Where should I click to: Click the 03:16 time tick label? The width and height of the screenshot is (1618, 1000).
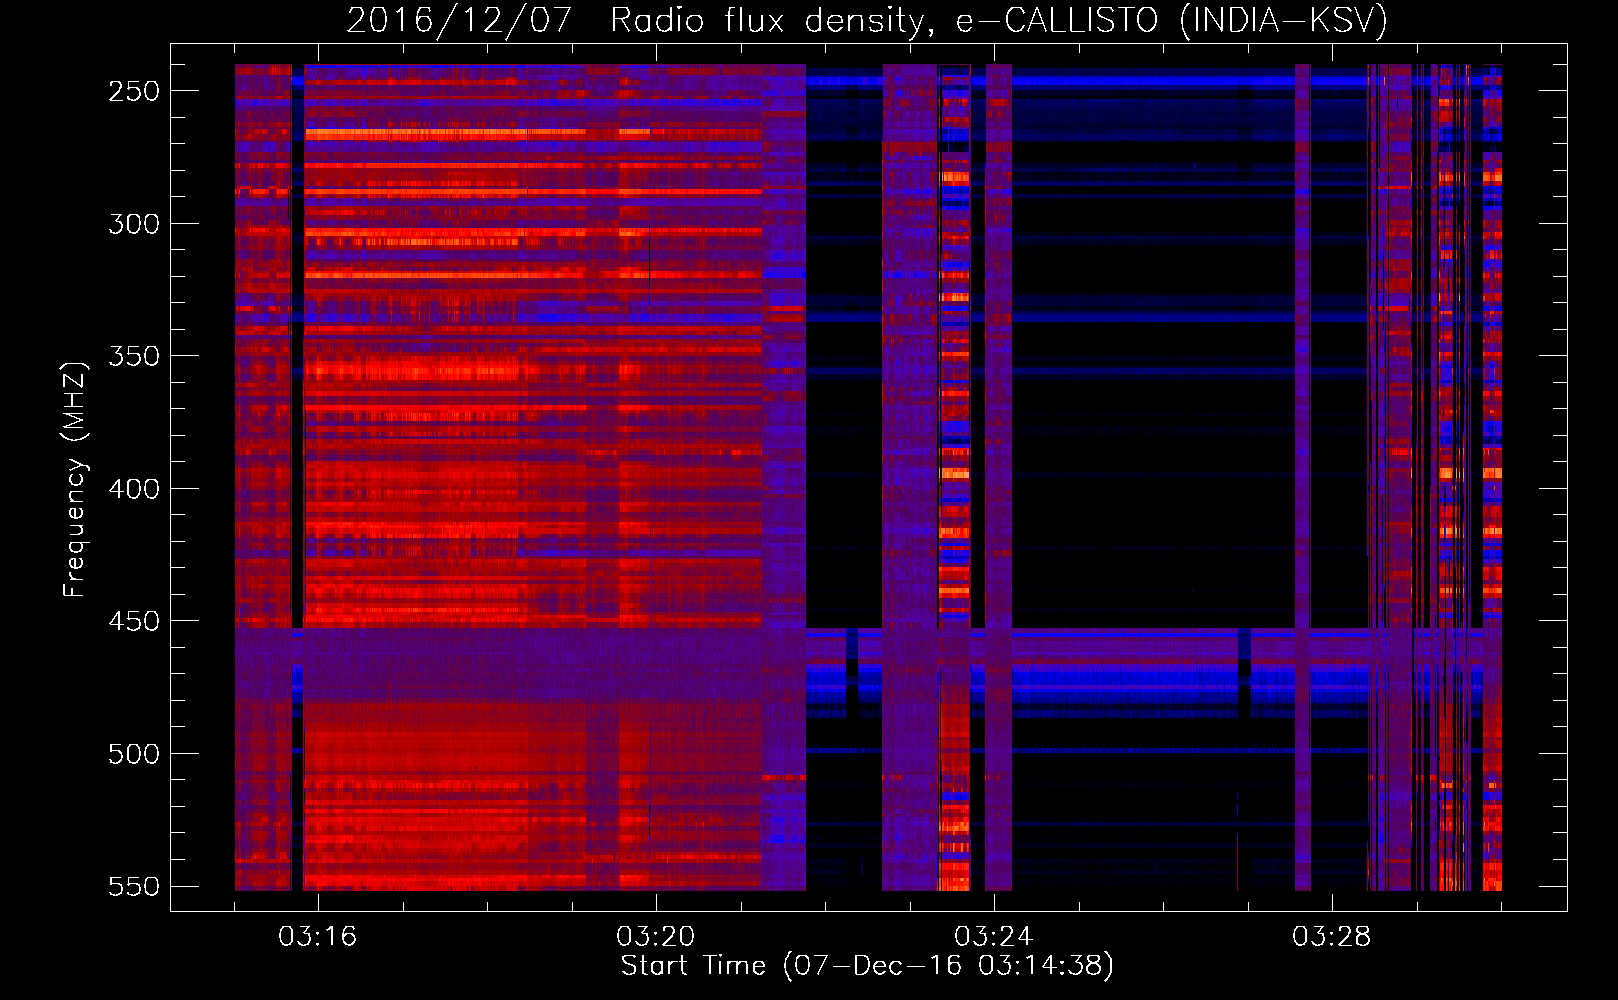318,937
